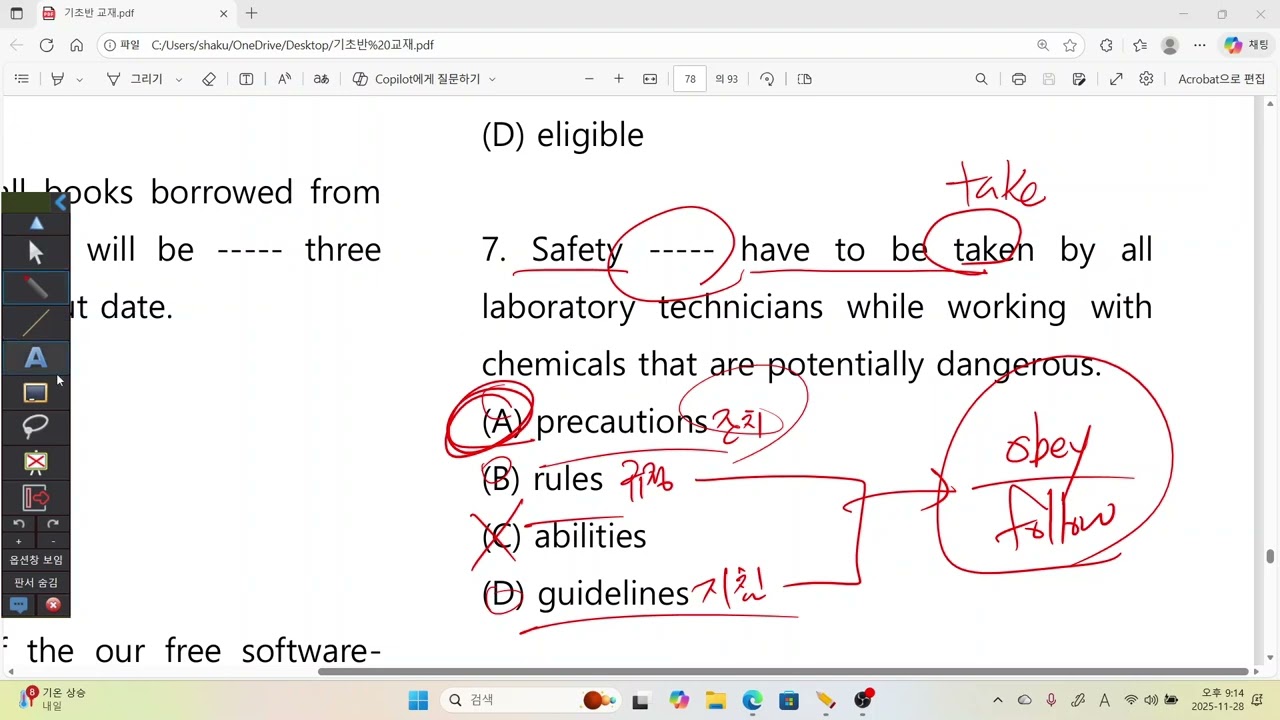Close the annotation panel with red X
The image size is (1280, 720).
click(53, 605)
